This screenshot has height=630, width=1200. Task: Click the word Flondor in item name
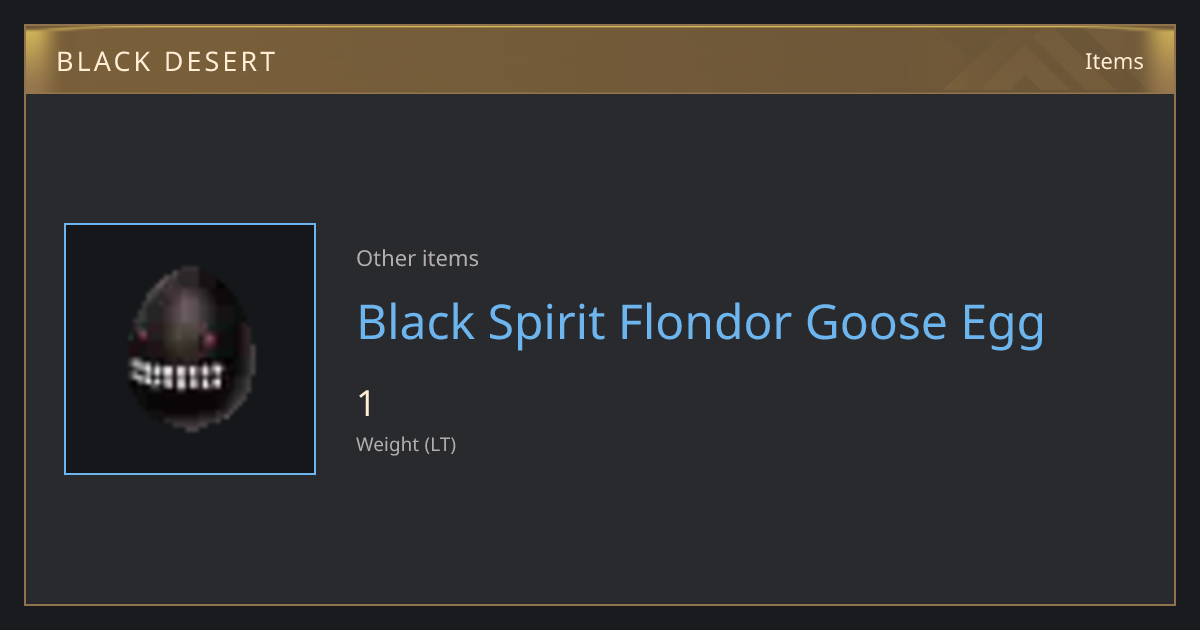706,322
